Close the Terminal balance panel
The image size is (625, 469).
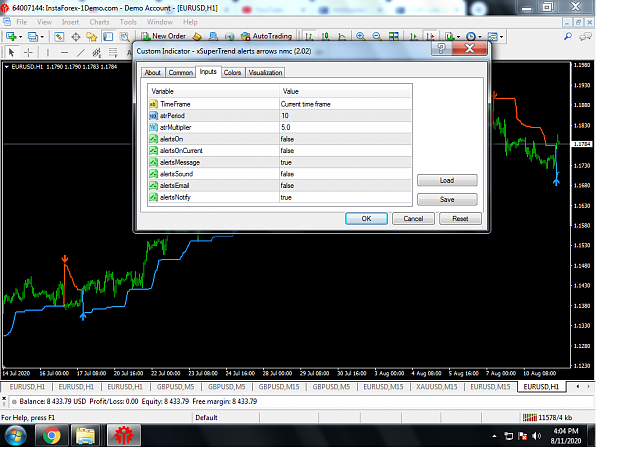pyautogui.click(x=4, y=397)
